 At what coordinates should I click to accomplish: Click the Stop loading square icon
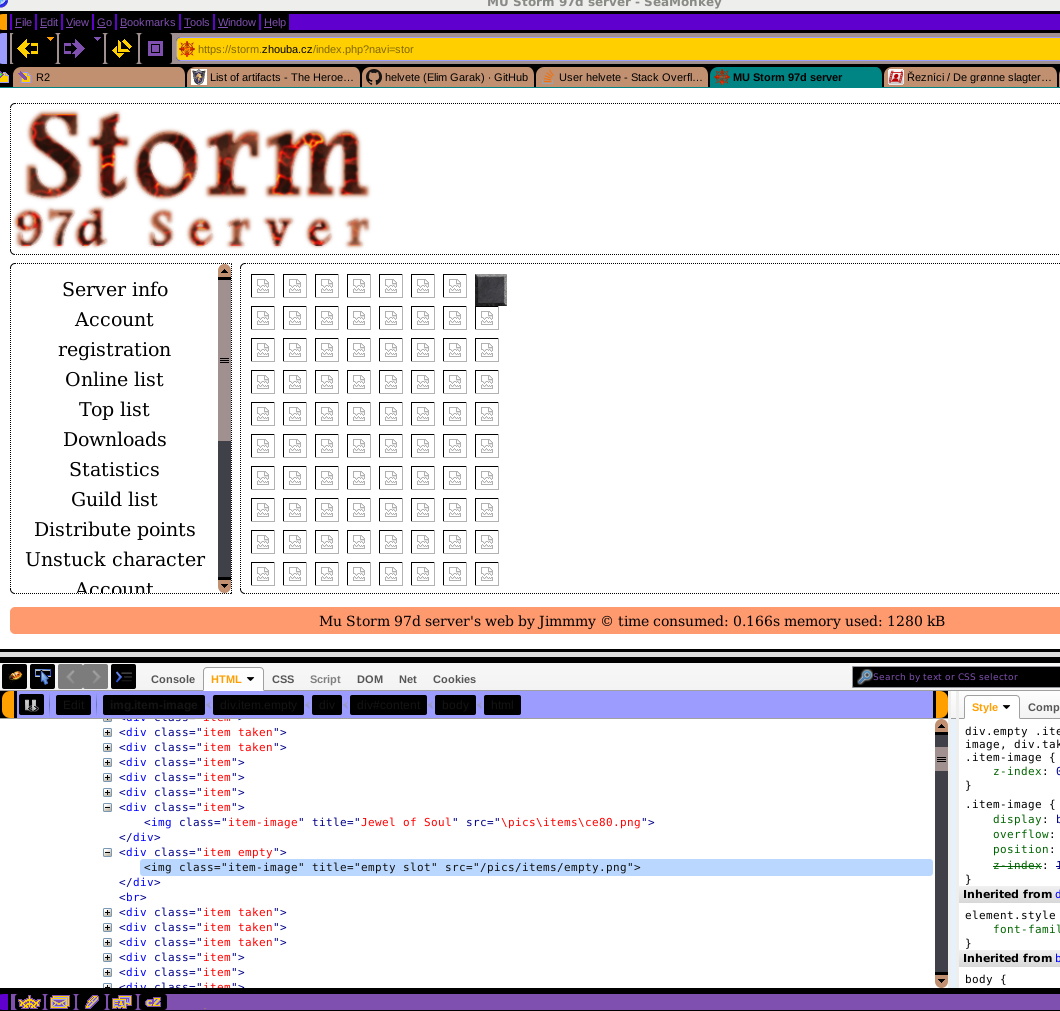click(x=155, y=48)
